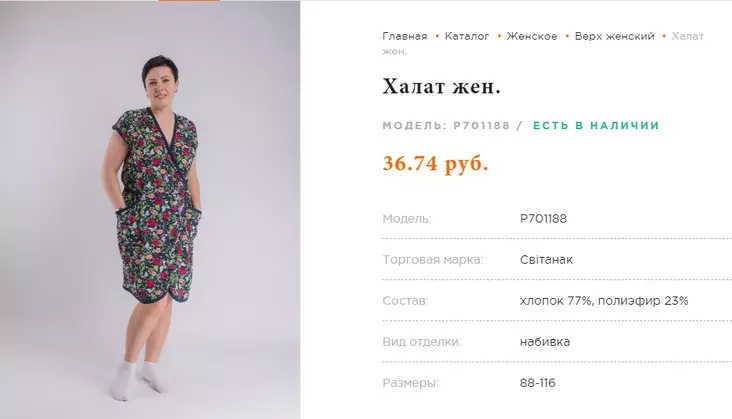The width and height of the screenshot is (732, 419).
Task: Open the robe product photo
Action: pos(150,210)
